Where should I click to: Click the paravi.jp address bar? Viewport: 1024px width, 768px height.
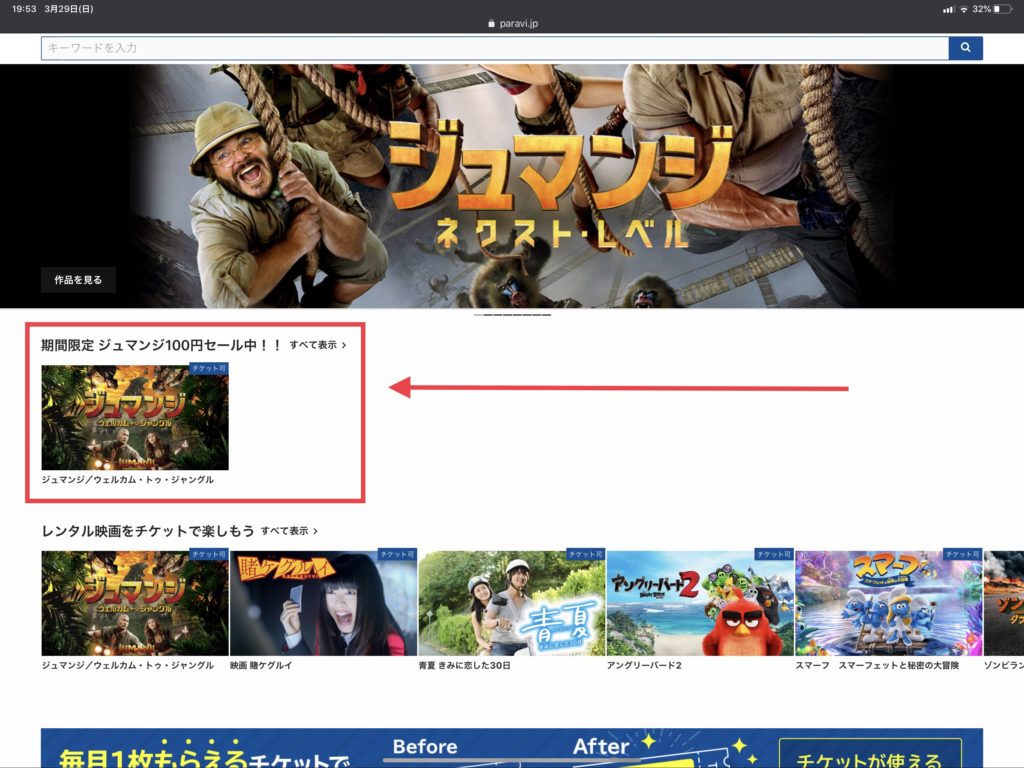512,24
